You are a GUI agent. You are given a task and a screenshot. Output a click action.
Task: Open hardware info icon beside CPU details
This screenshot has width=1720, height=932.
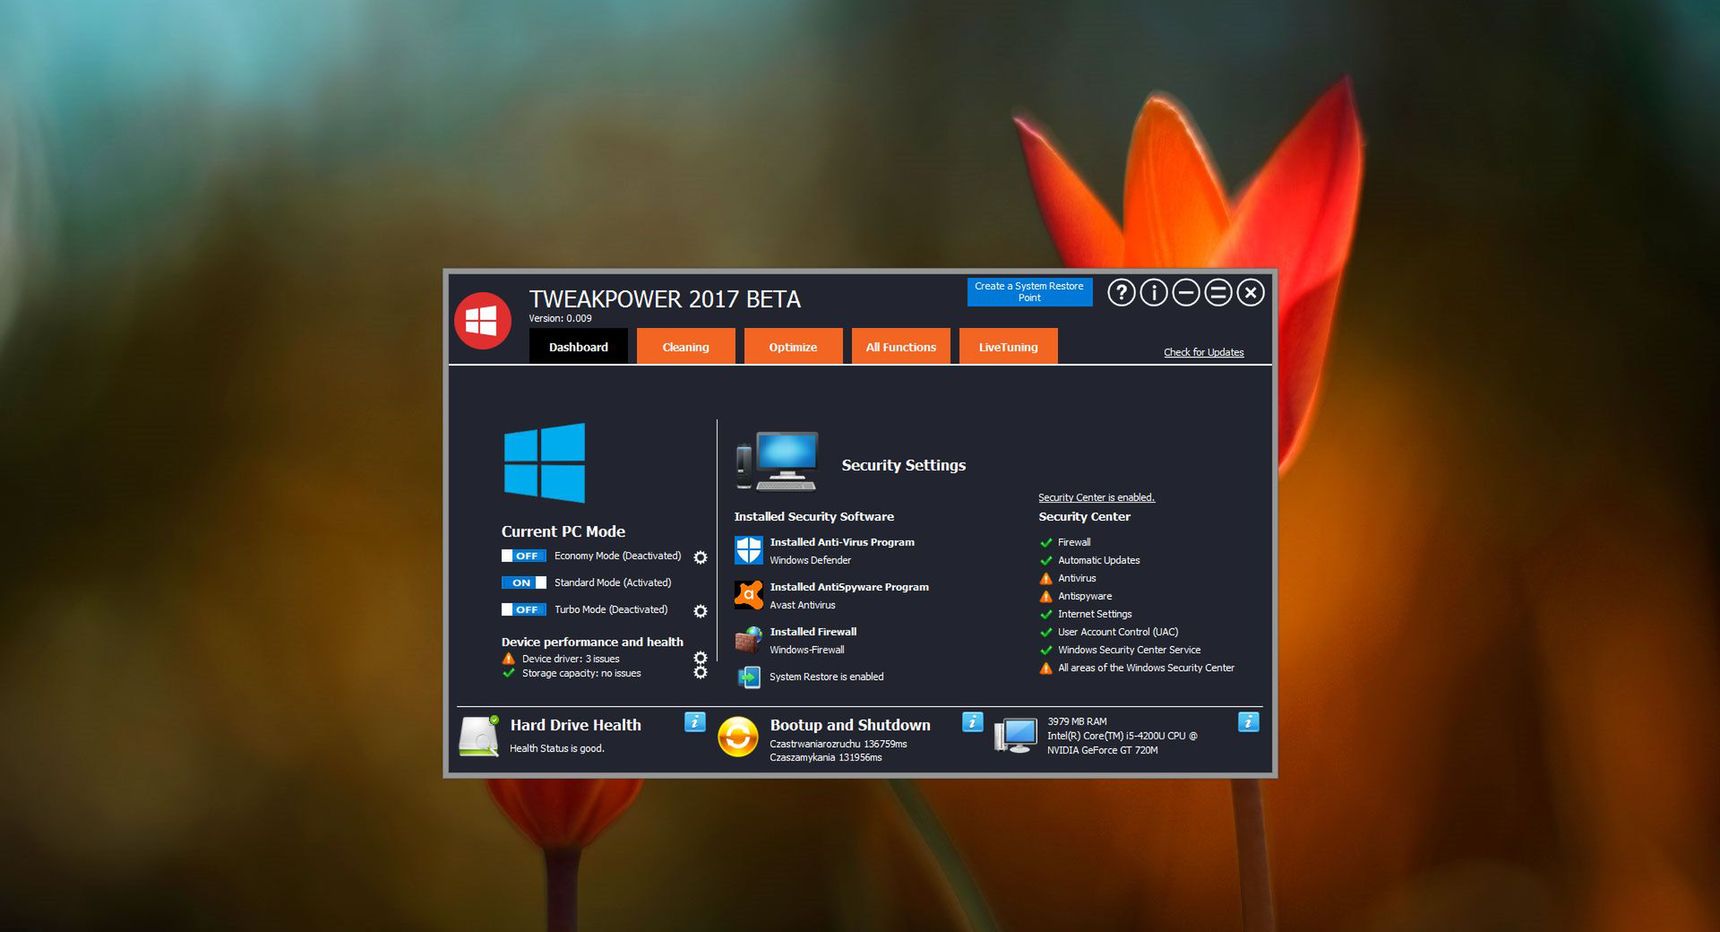1248,722
